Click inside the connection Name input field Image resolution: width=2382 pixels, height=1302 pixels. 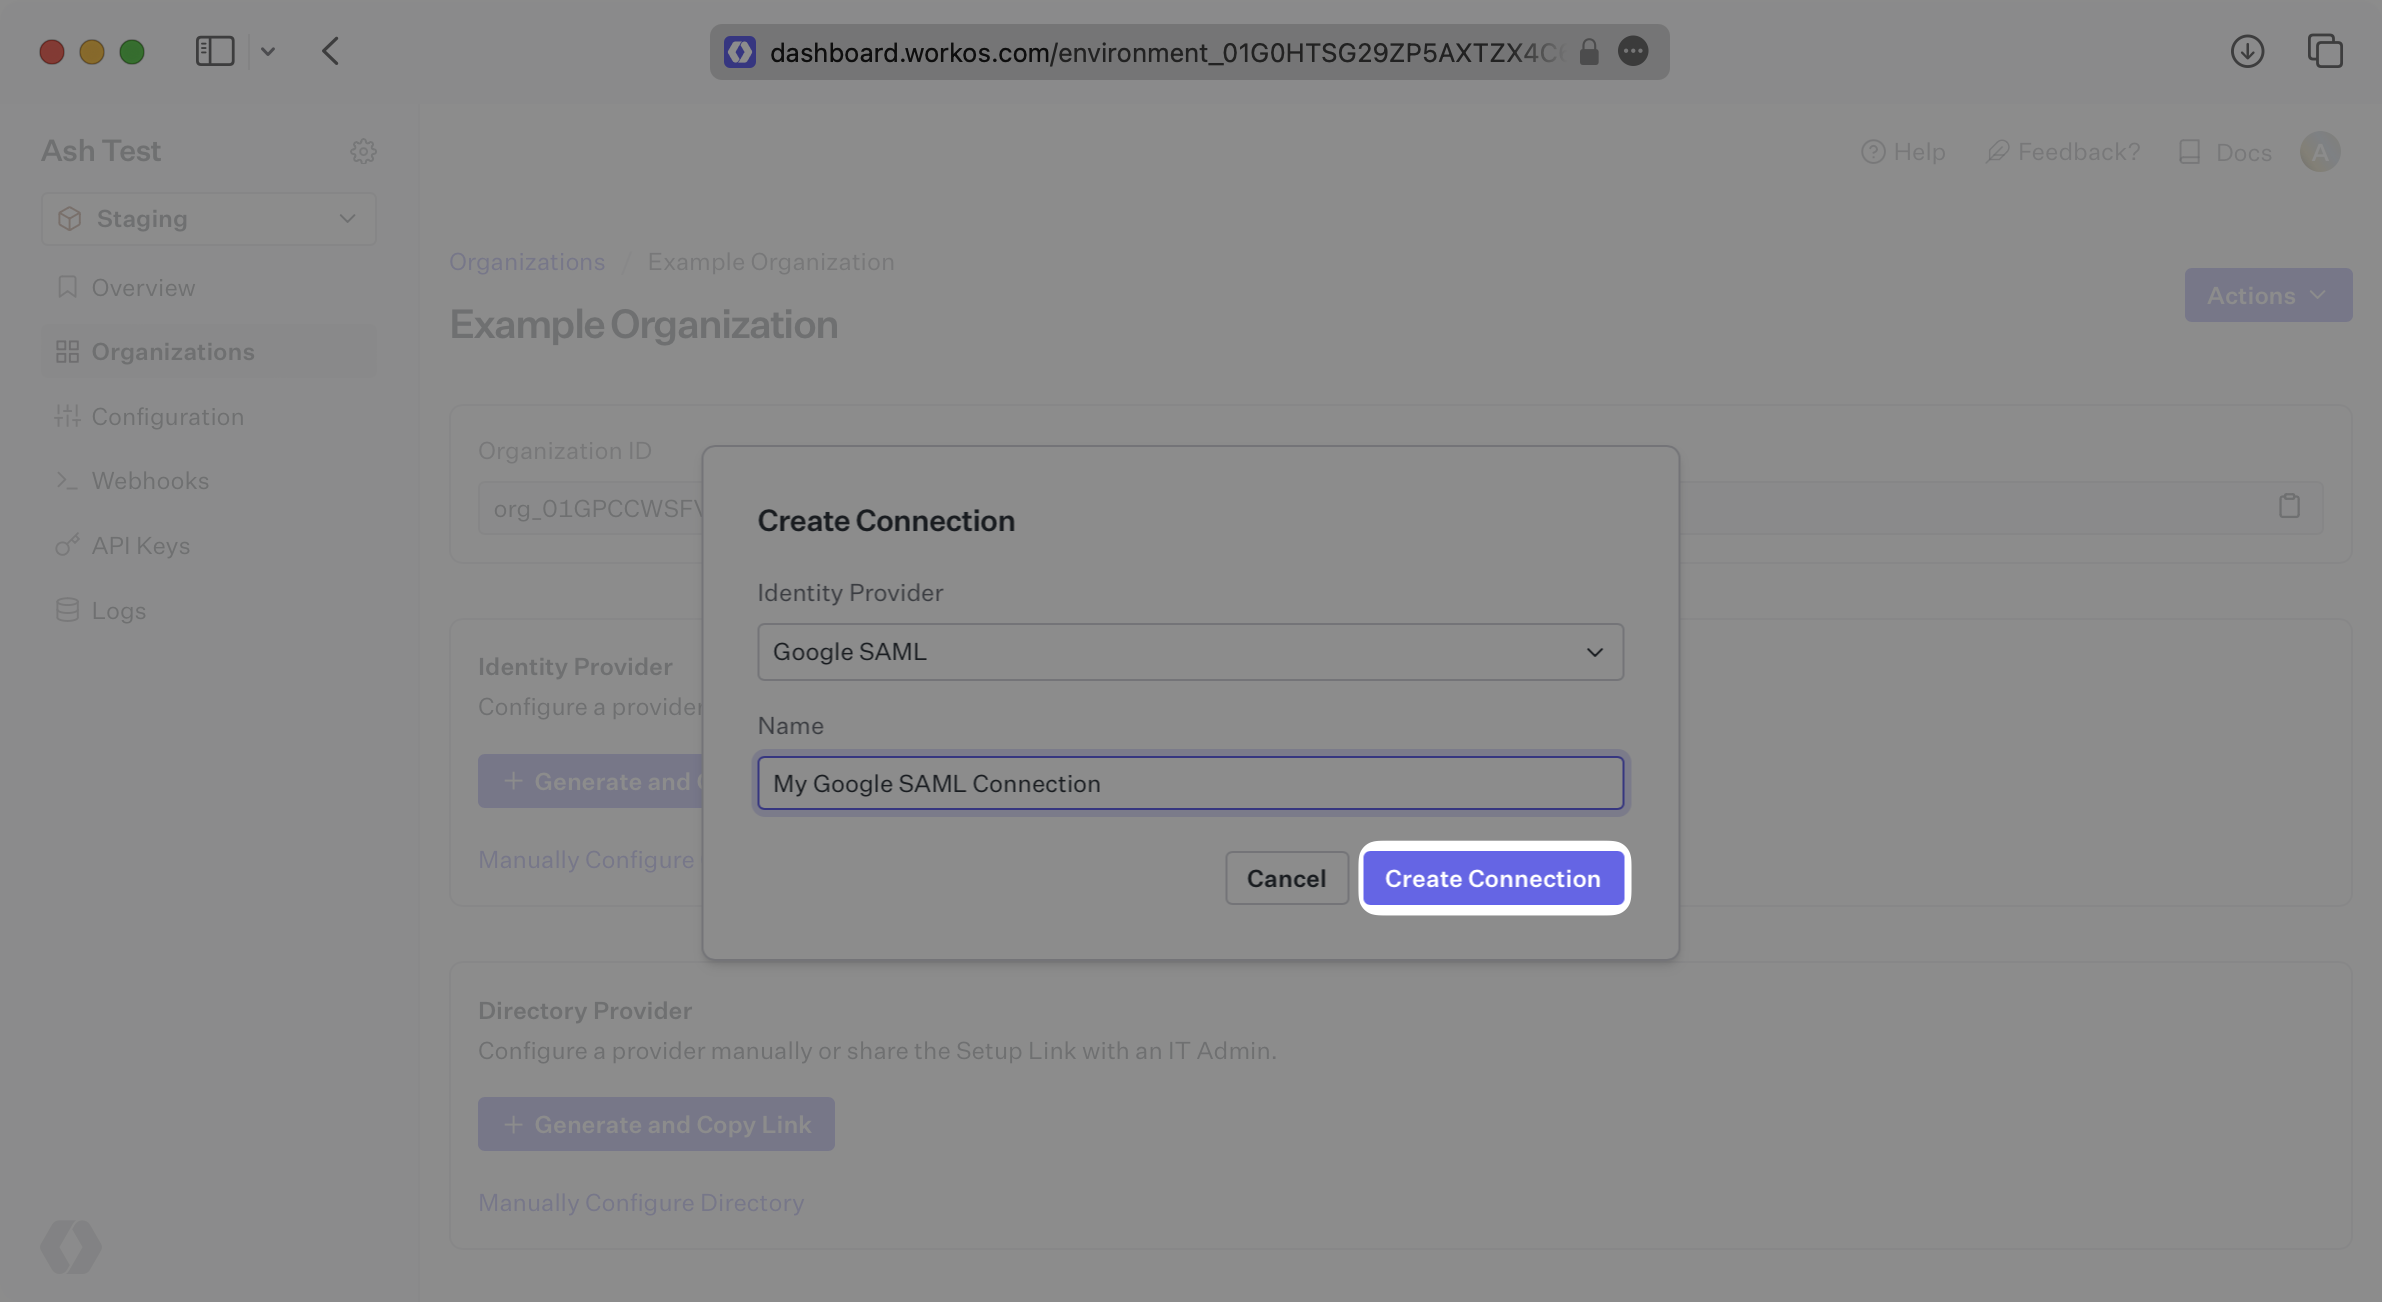(x=1189, y=783)
